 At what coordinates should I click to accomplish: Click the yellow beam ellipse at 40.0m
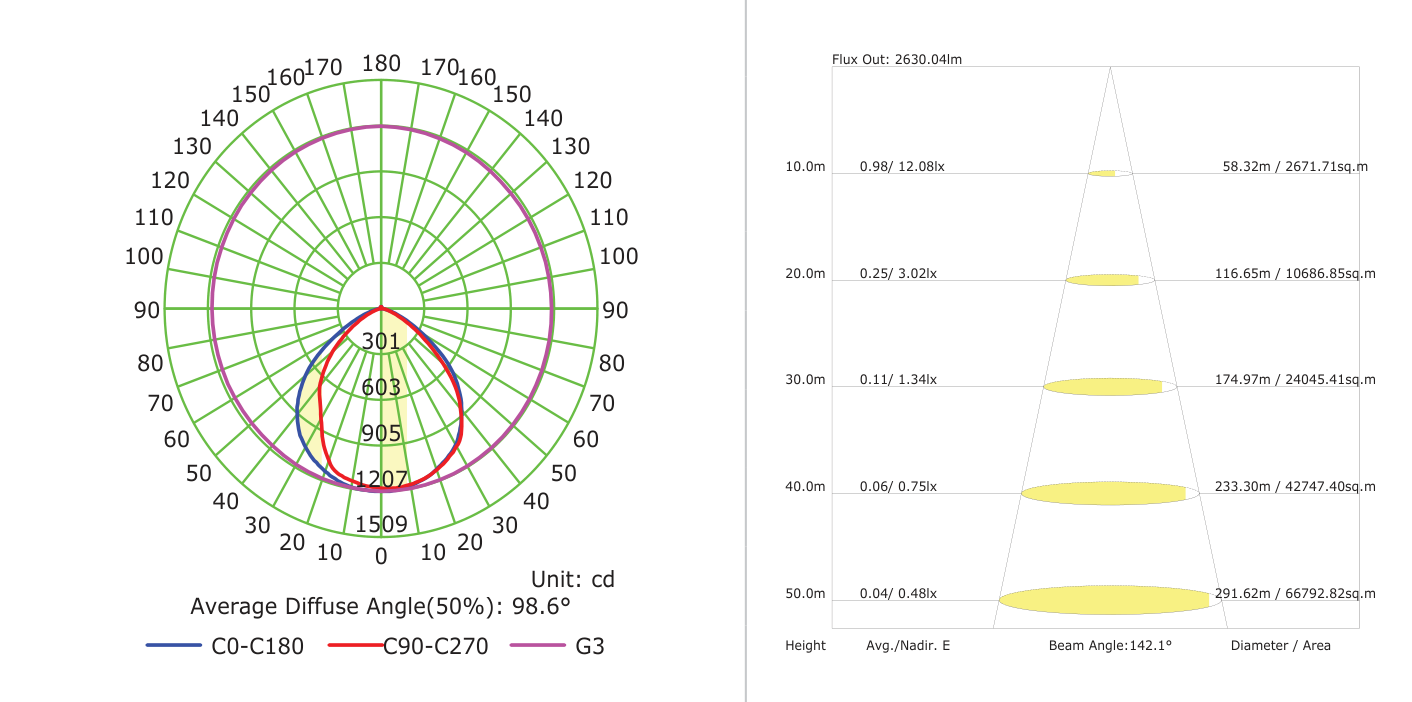[x=1110, y=493]
